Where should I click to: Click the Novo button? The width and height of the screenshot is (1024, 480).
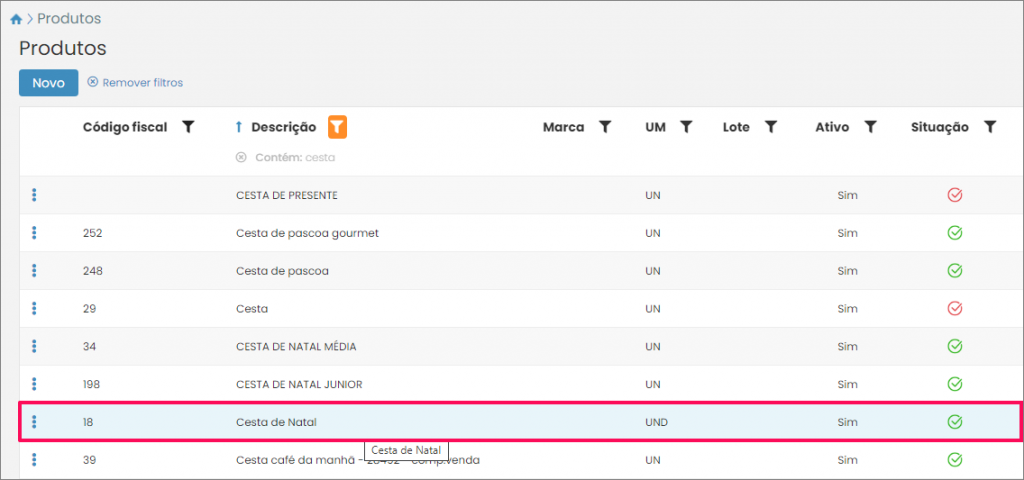click(x=48, y=83)
